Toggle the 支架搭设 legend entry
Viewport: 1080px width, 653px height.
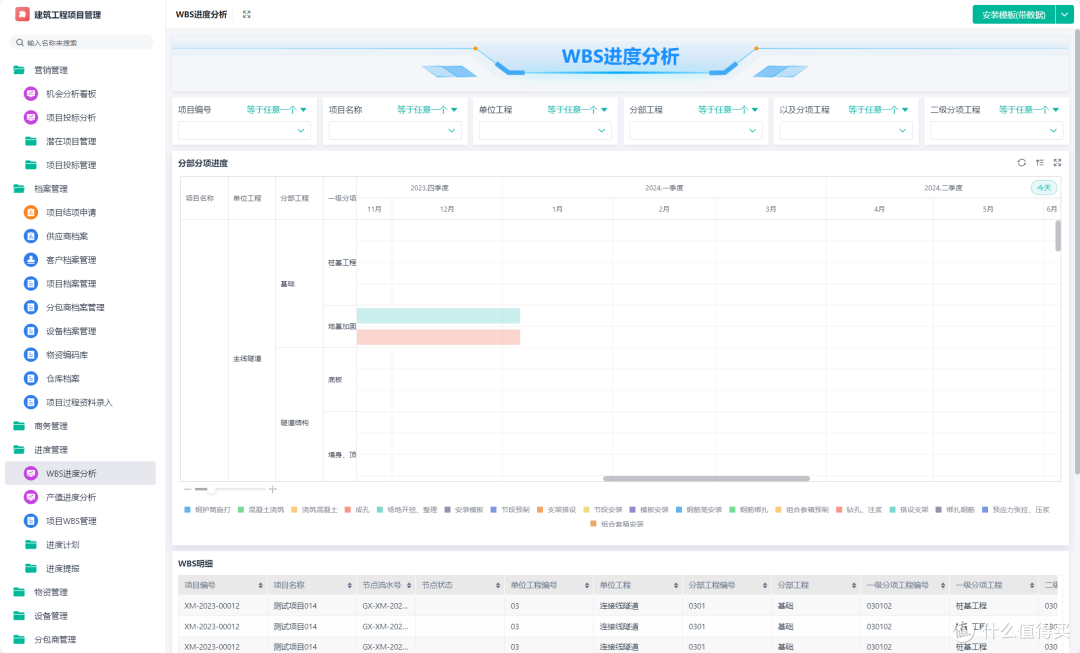(x=556, y=510)
